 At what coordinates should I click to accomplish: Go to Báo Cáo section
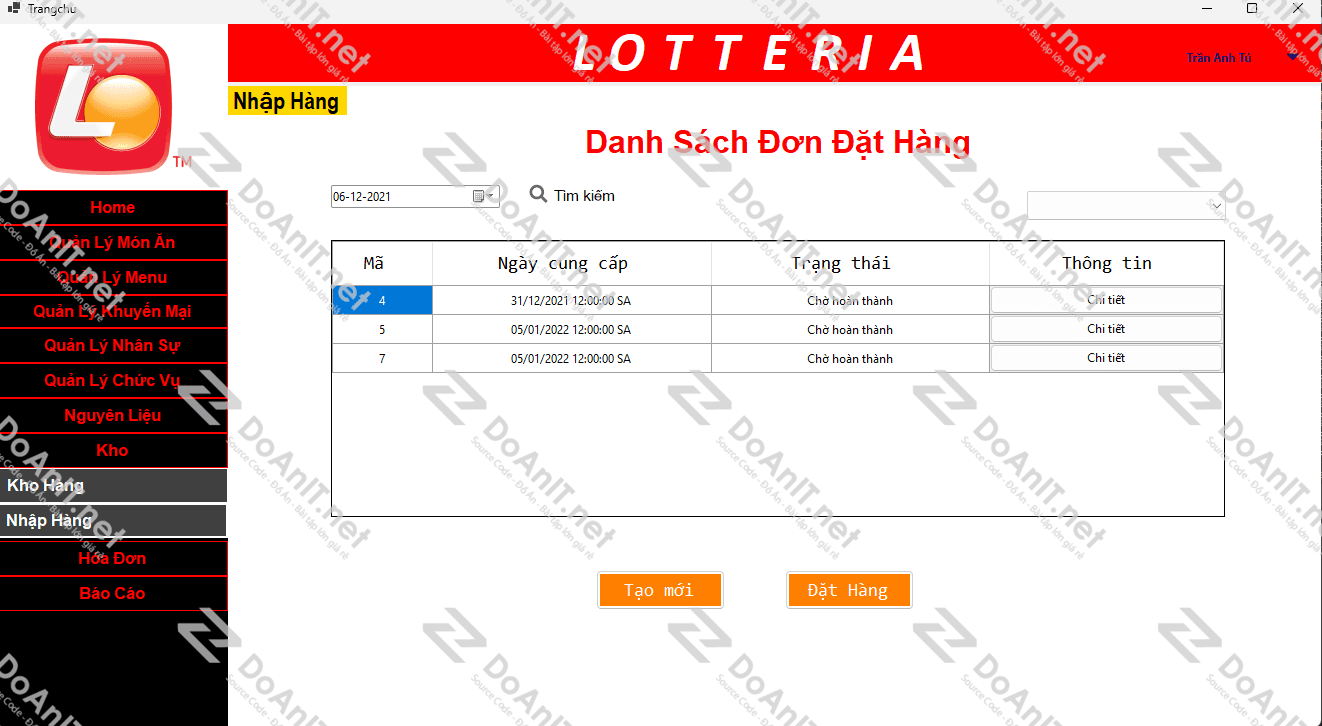(113, 594)
